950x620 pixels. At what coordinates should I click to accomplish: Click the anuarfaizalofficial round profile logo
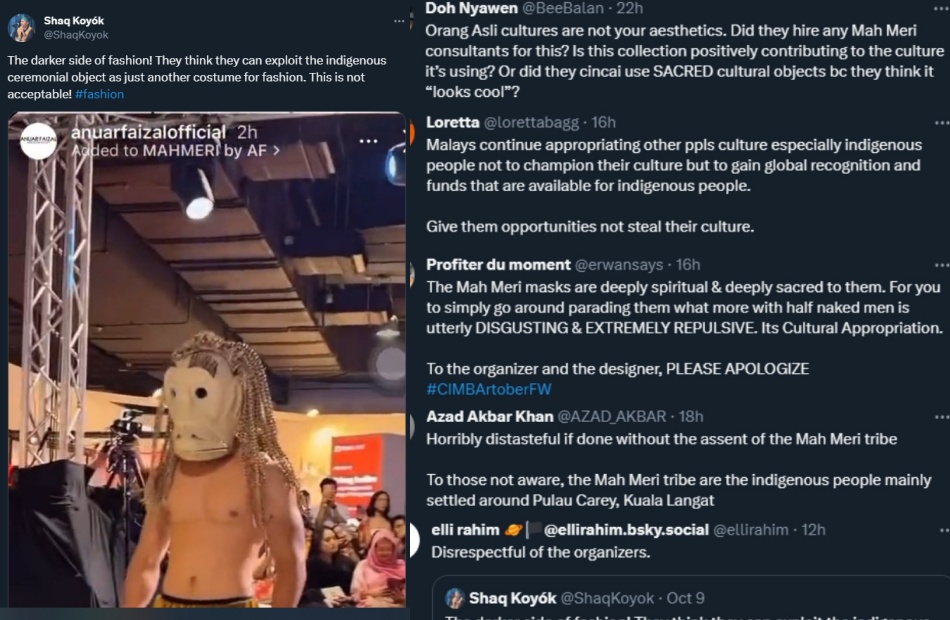(38, 141)
